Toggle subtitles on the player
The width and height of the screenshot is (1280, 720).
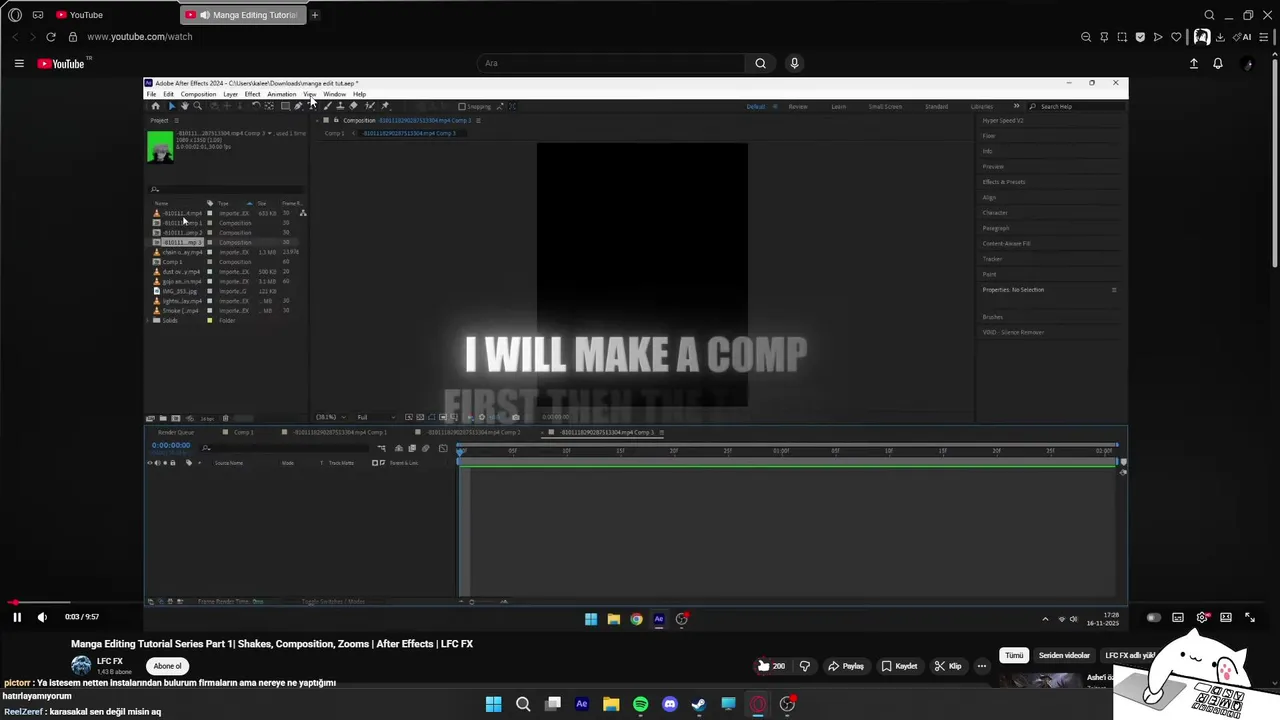point(1178,617)
